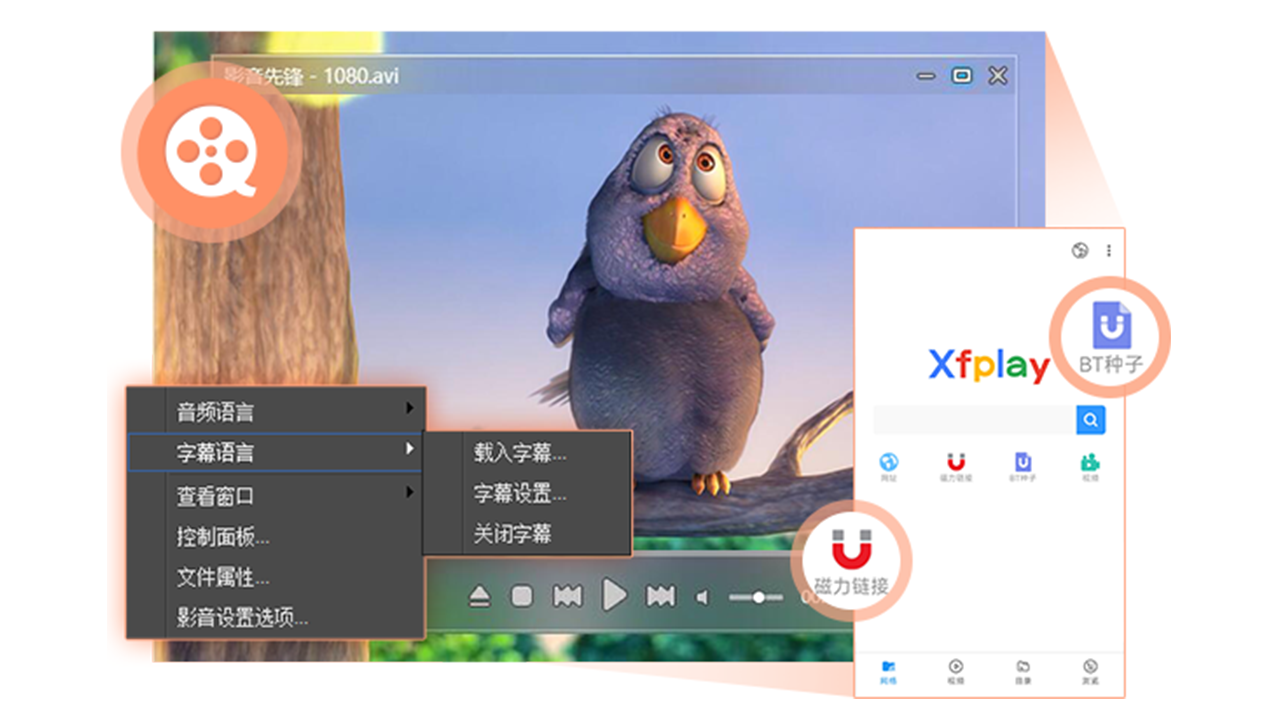Click the blue search magnifier button
The width and height of the screenshot is (1280, 720).
click(1090, 419)
